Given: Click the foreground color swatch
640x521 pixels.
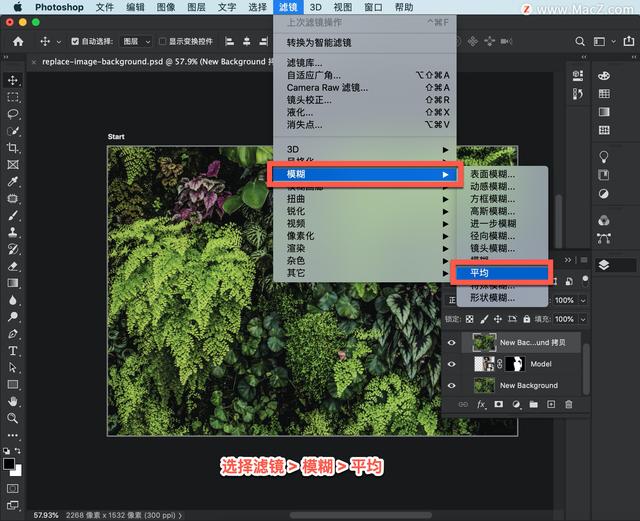Looking at the screenshot, I should pos(9,464).
